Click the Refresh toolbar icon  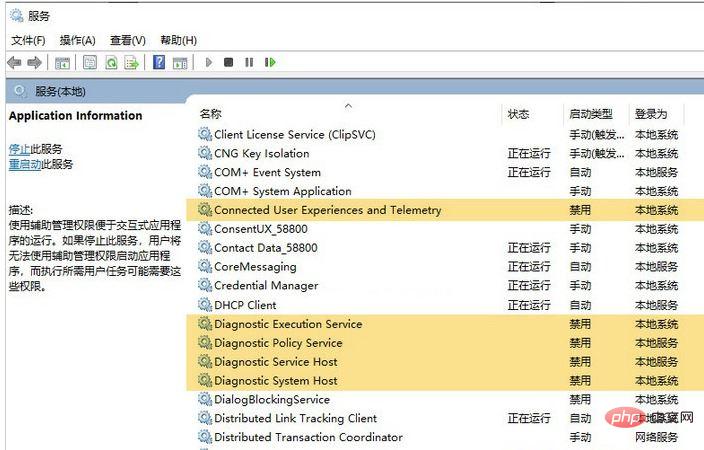(x=111, y=62)
